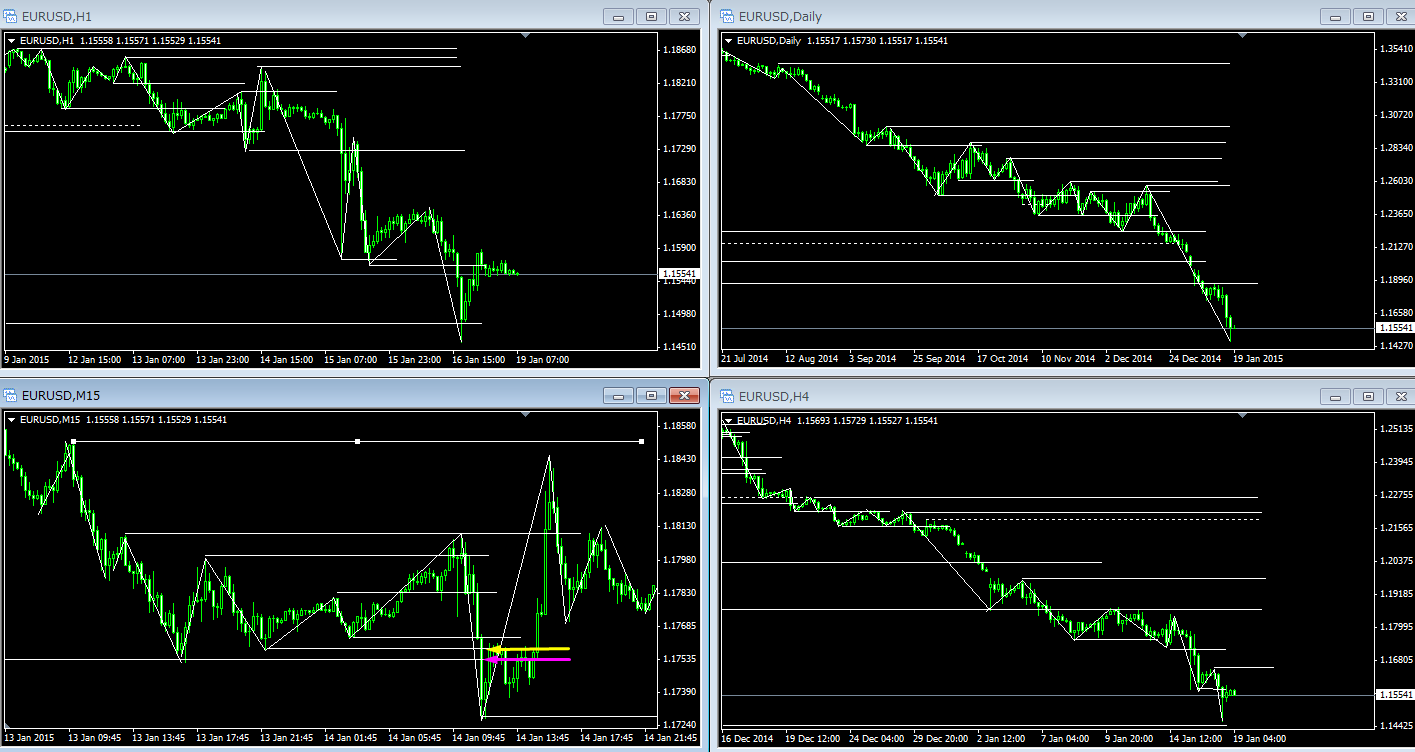The width and height of the screenshot is (1415, 752).
Task: Expand the triangle beside EURUSD,H1 chart label
Action: [x=12, y=41]
